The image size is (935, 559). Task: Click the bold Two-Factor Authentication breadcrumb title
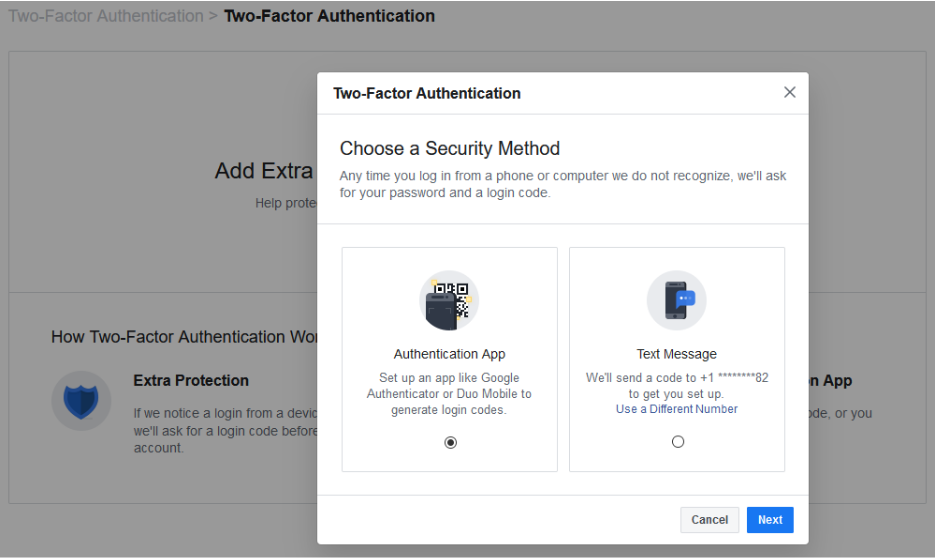pos(329,16)
